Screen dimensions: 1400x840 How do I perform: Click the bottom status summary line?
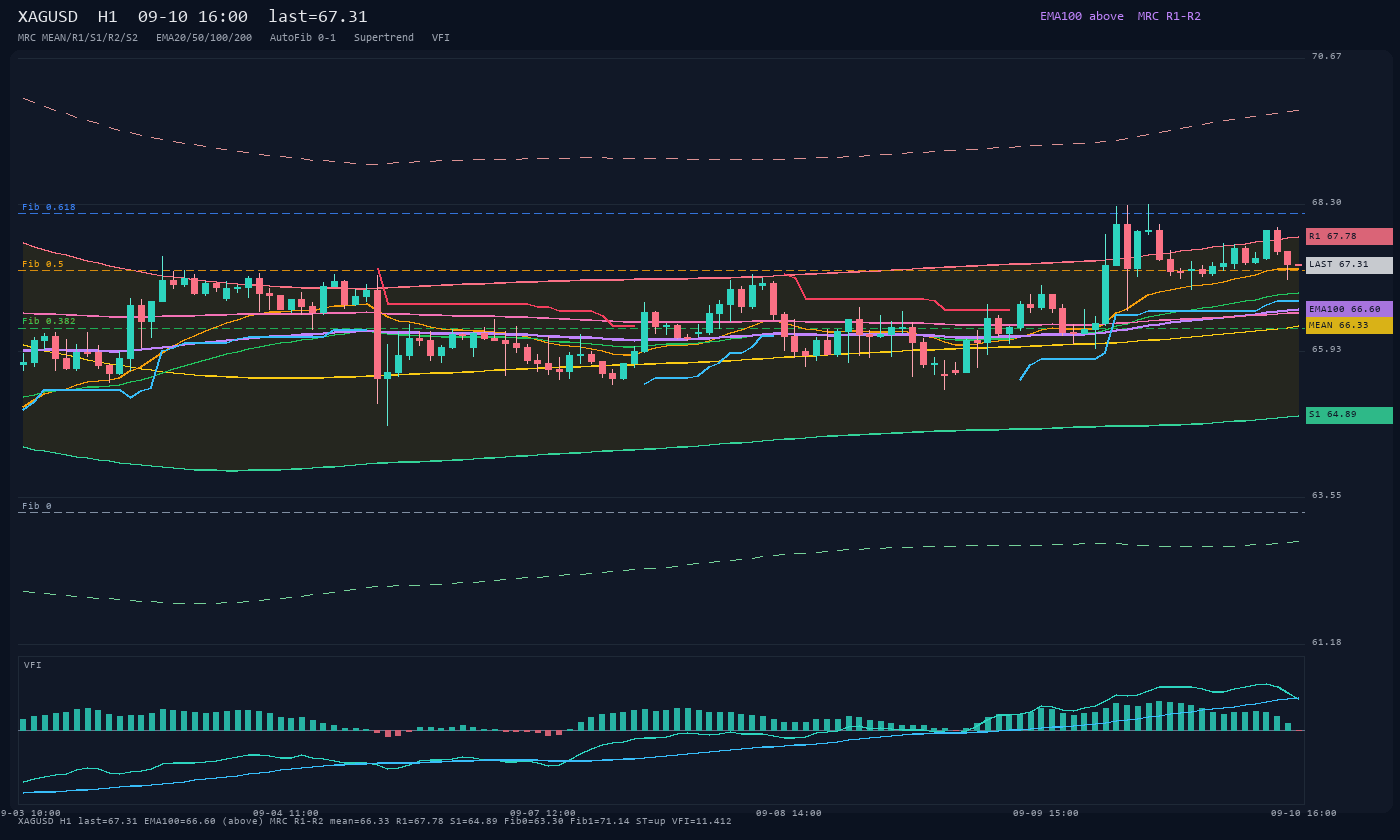375,821
